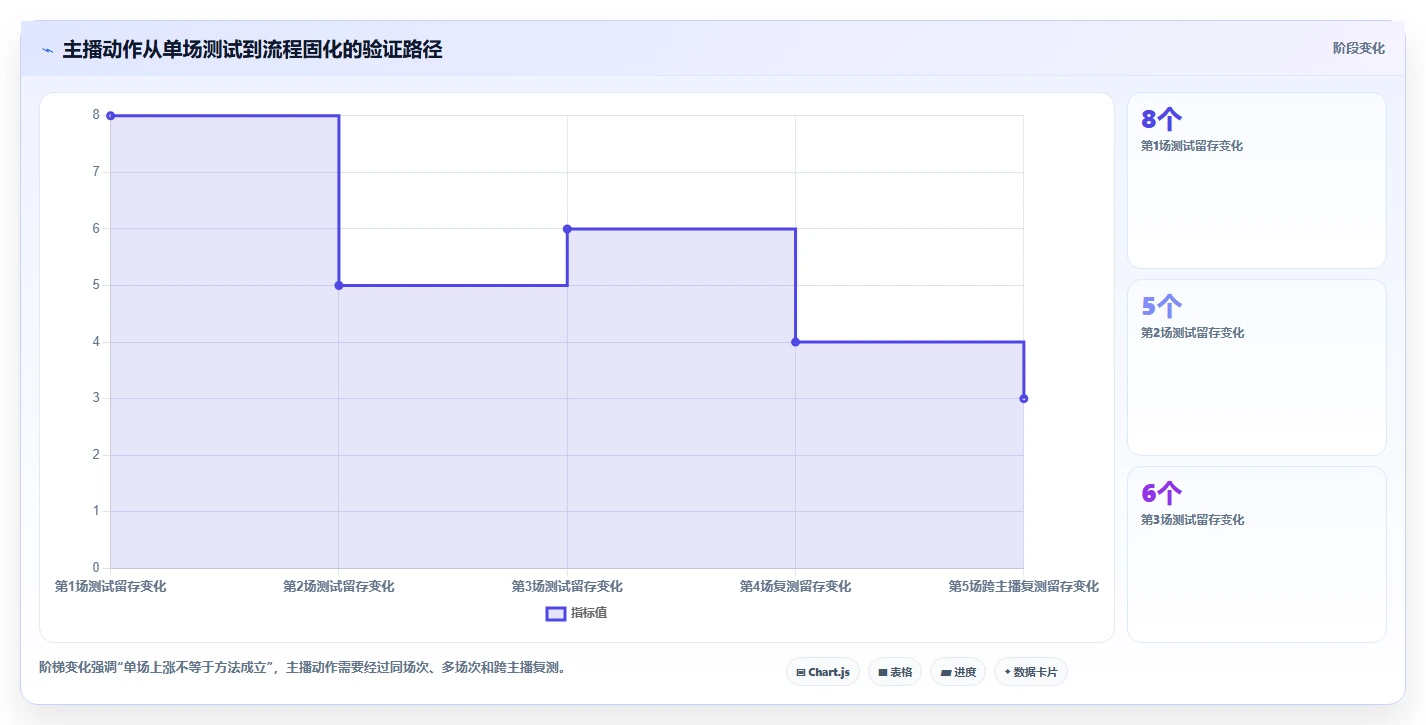Click the x-axis label 第3场测试留存变化

tap(567, 586)
